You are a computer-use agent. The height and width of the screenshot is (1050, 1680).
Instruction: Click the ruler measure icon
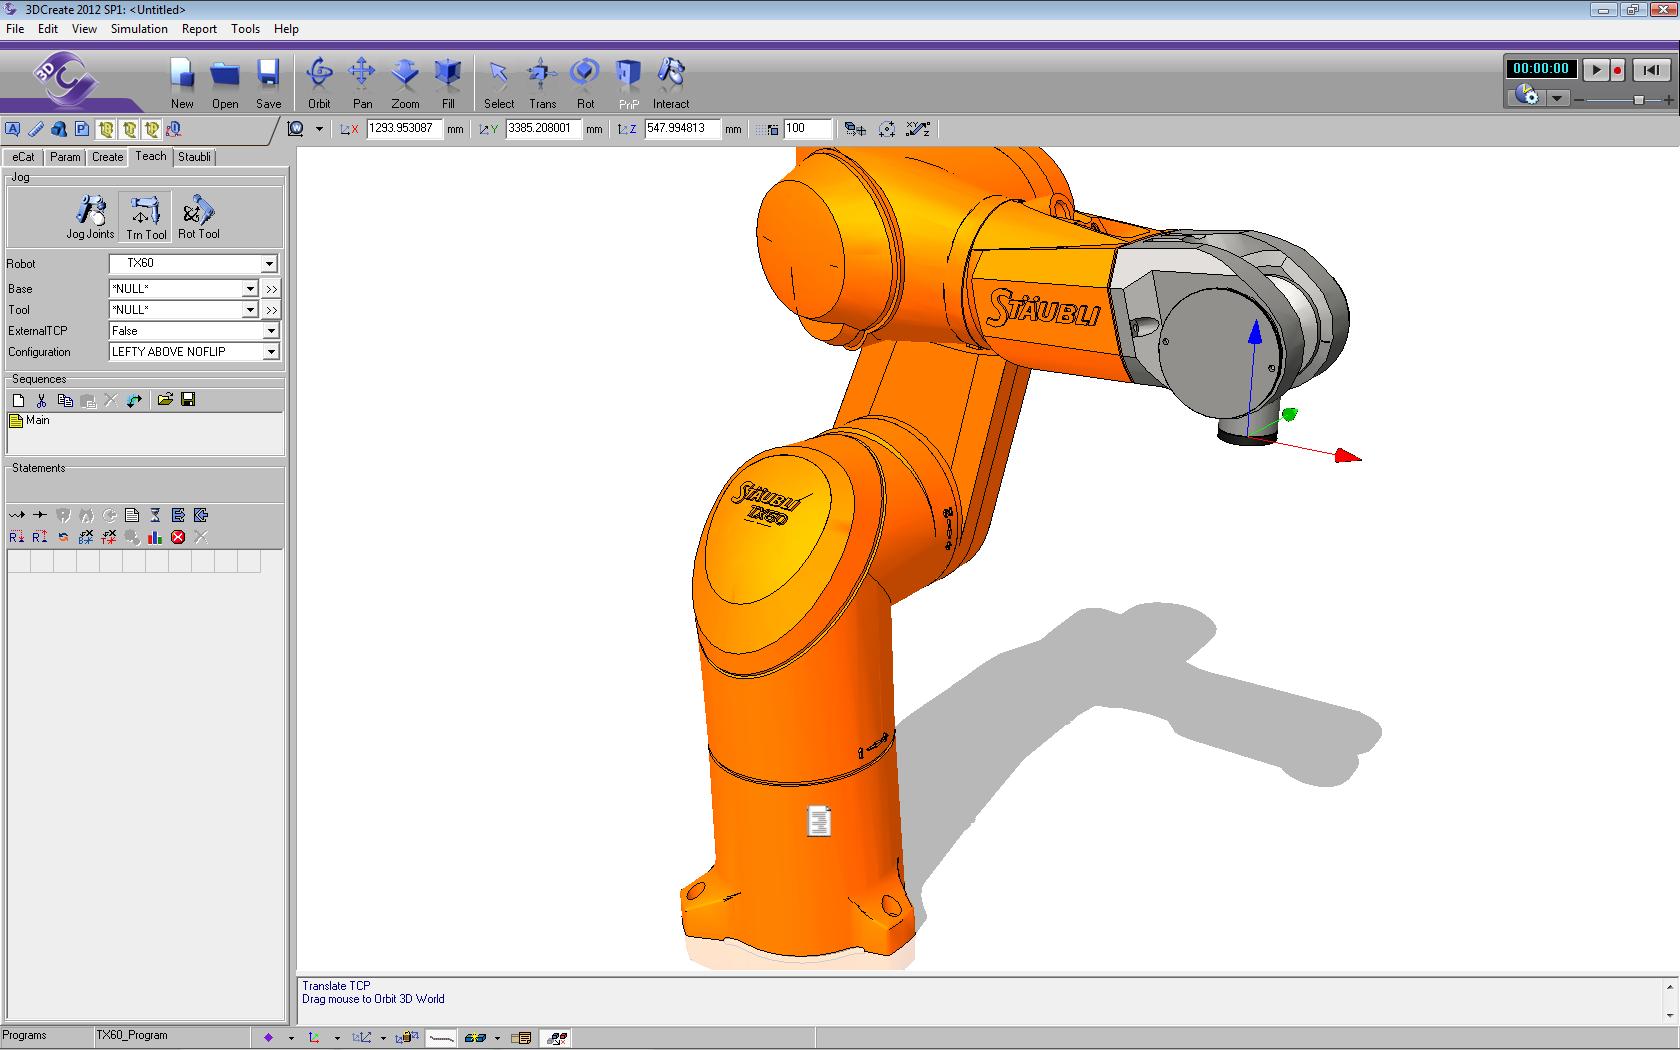point(36,129)
